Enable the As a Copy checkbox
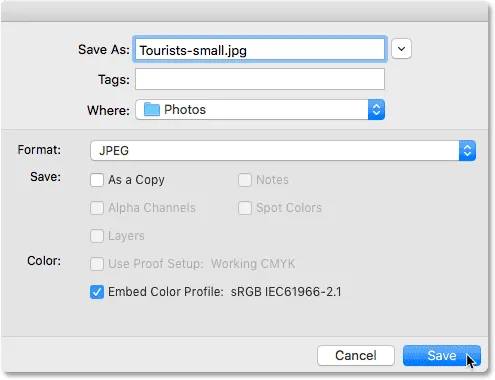 coord(97,180)
